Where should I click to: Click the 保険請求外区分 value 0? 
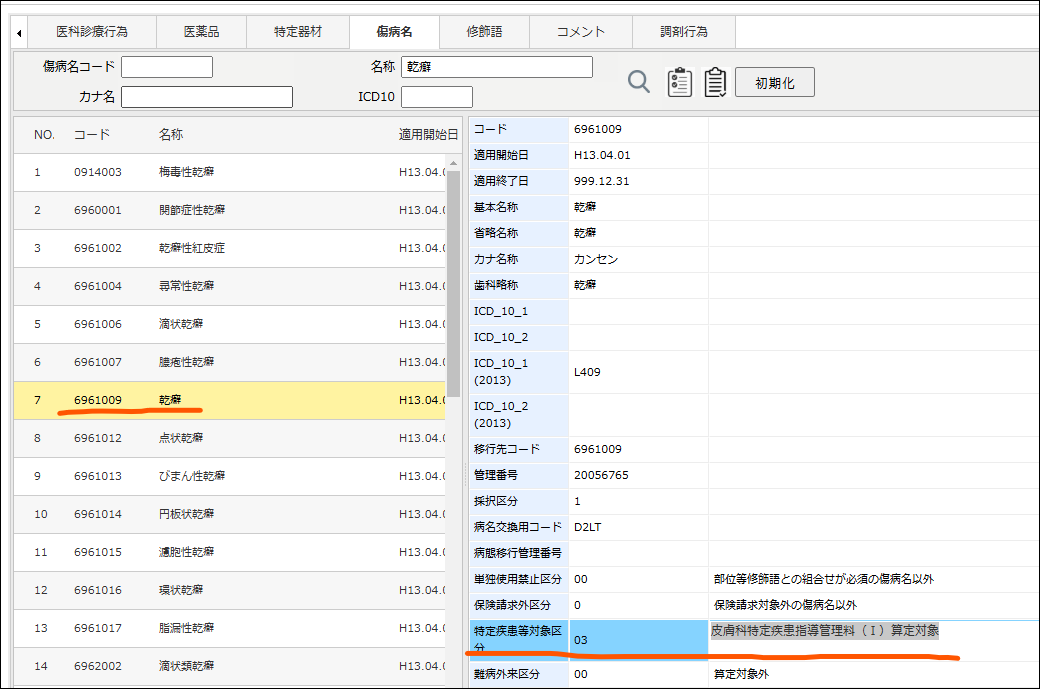click(577, 605)
